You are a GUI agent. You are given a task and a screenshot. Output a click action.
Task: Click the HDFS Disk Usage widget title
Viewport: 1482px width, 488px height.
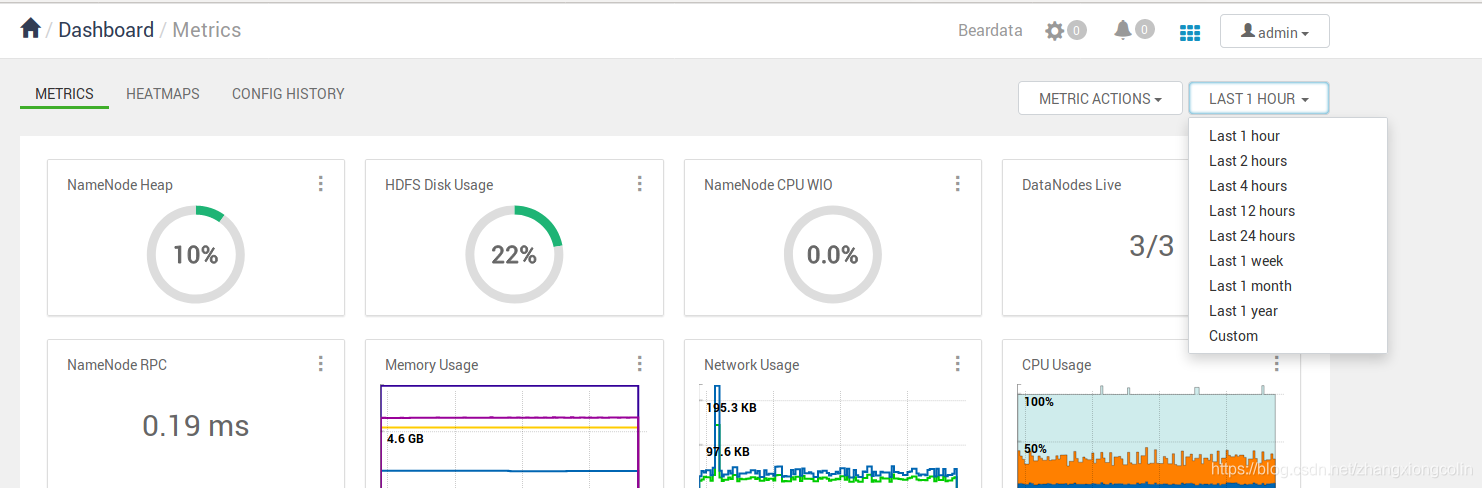tap(439, 185)
